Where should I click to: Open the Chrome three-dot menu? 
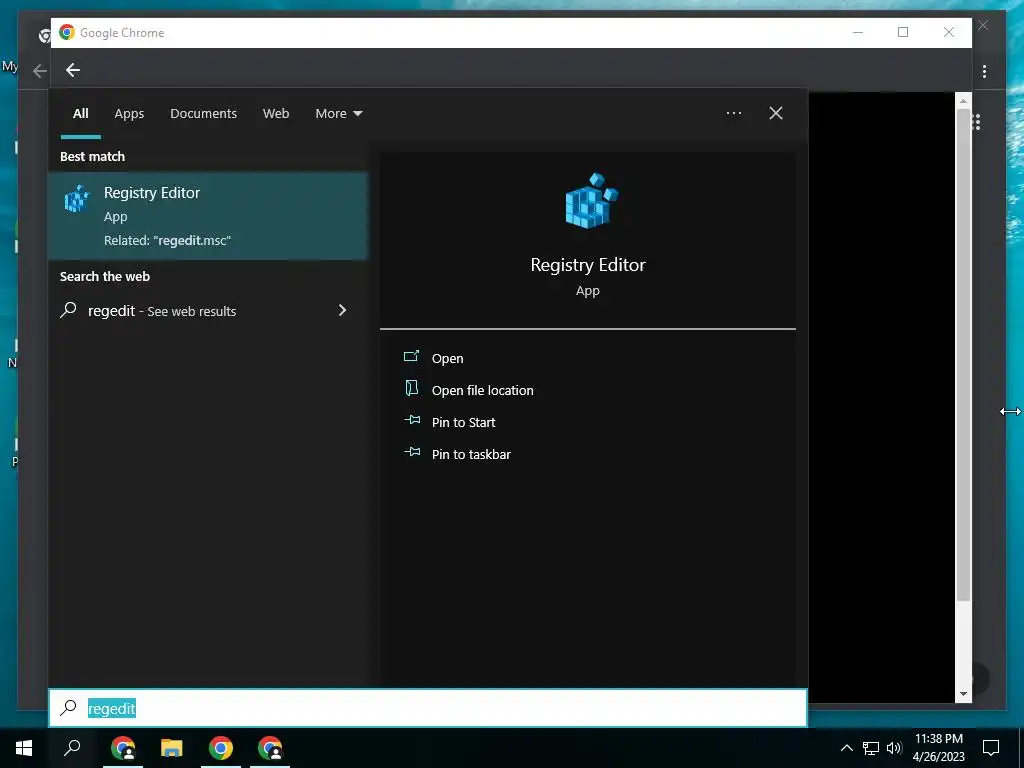tap(984, 71)
